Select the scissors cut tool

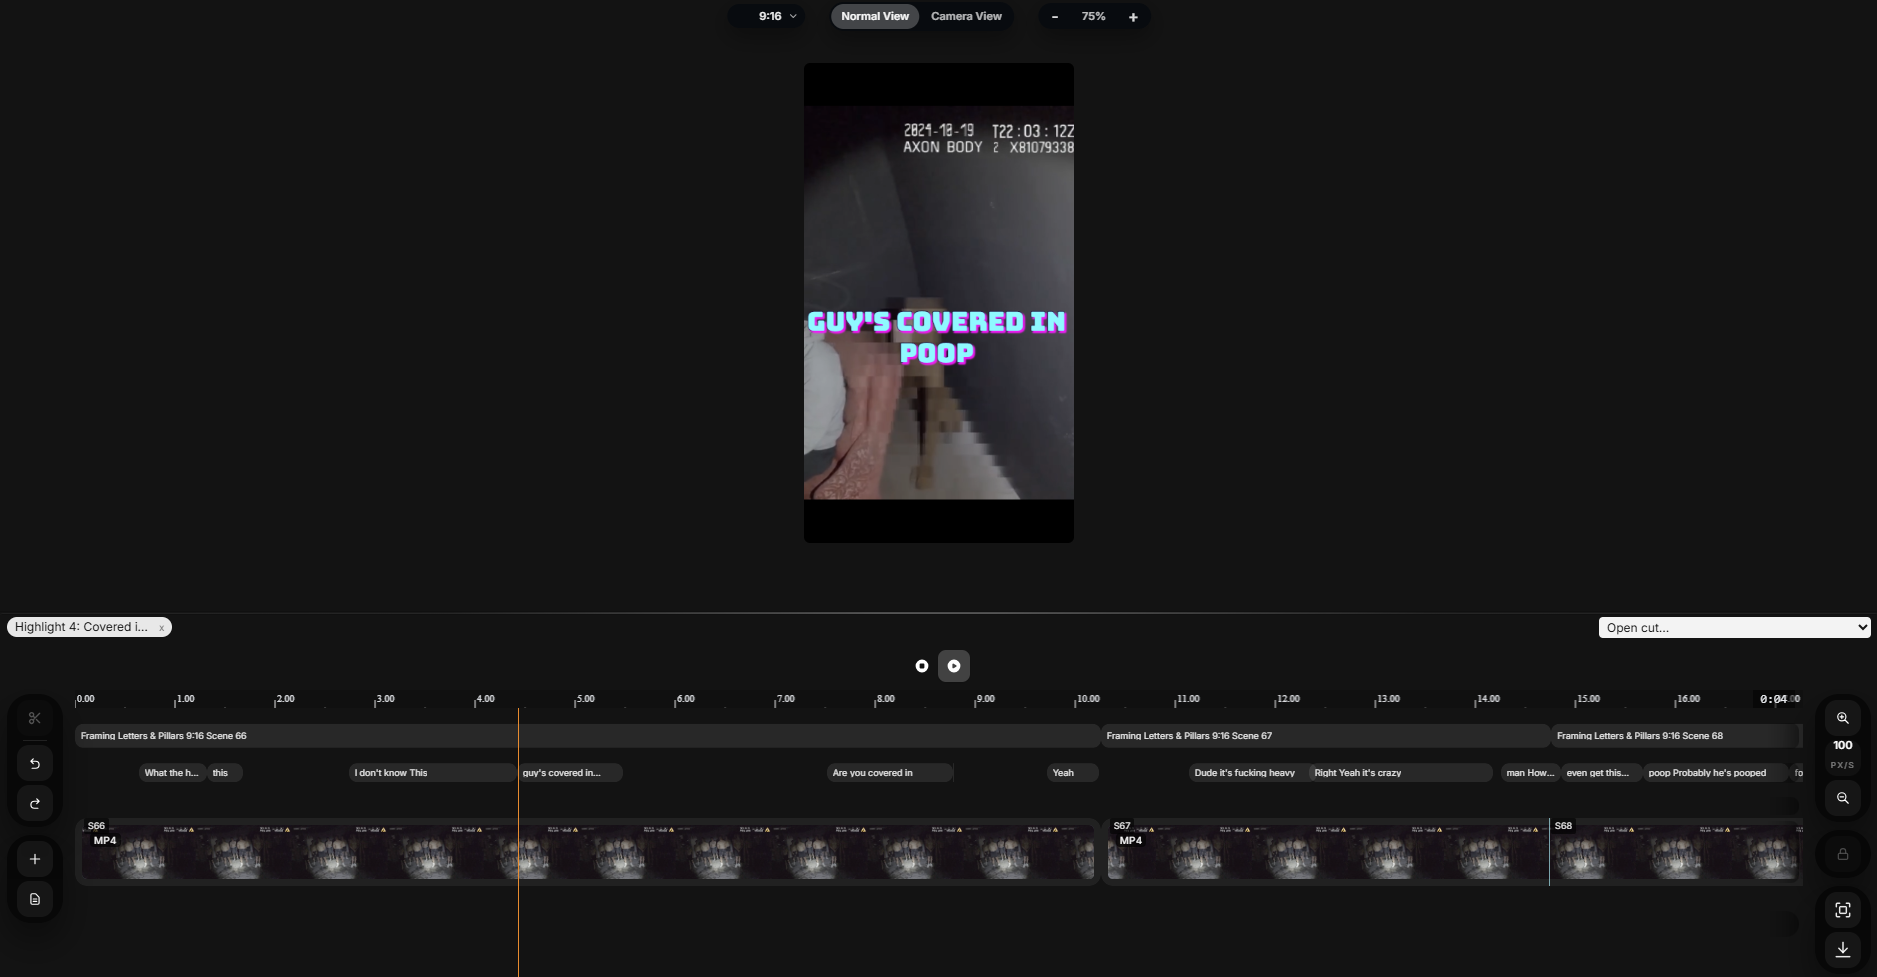tap(35, 718)
